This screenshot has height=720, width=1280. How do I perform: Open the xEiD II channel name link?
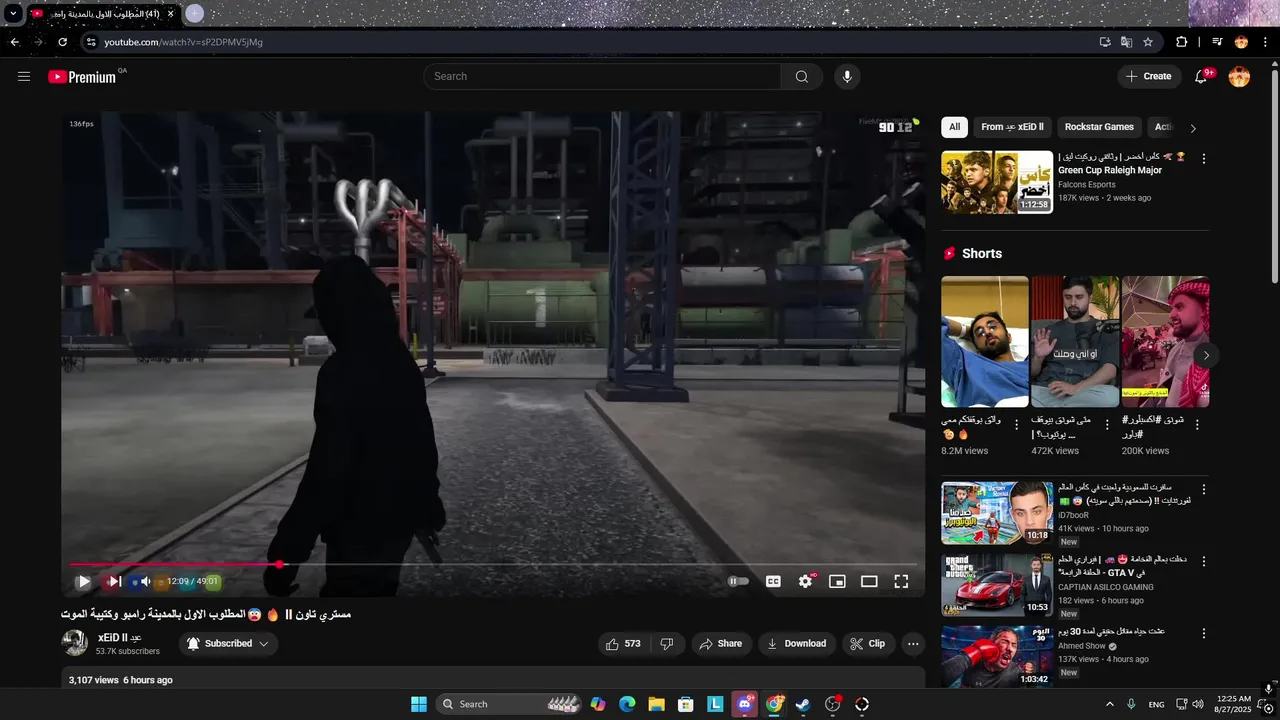(119, 638)
